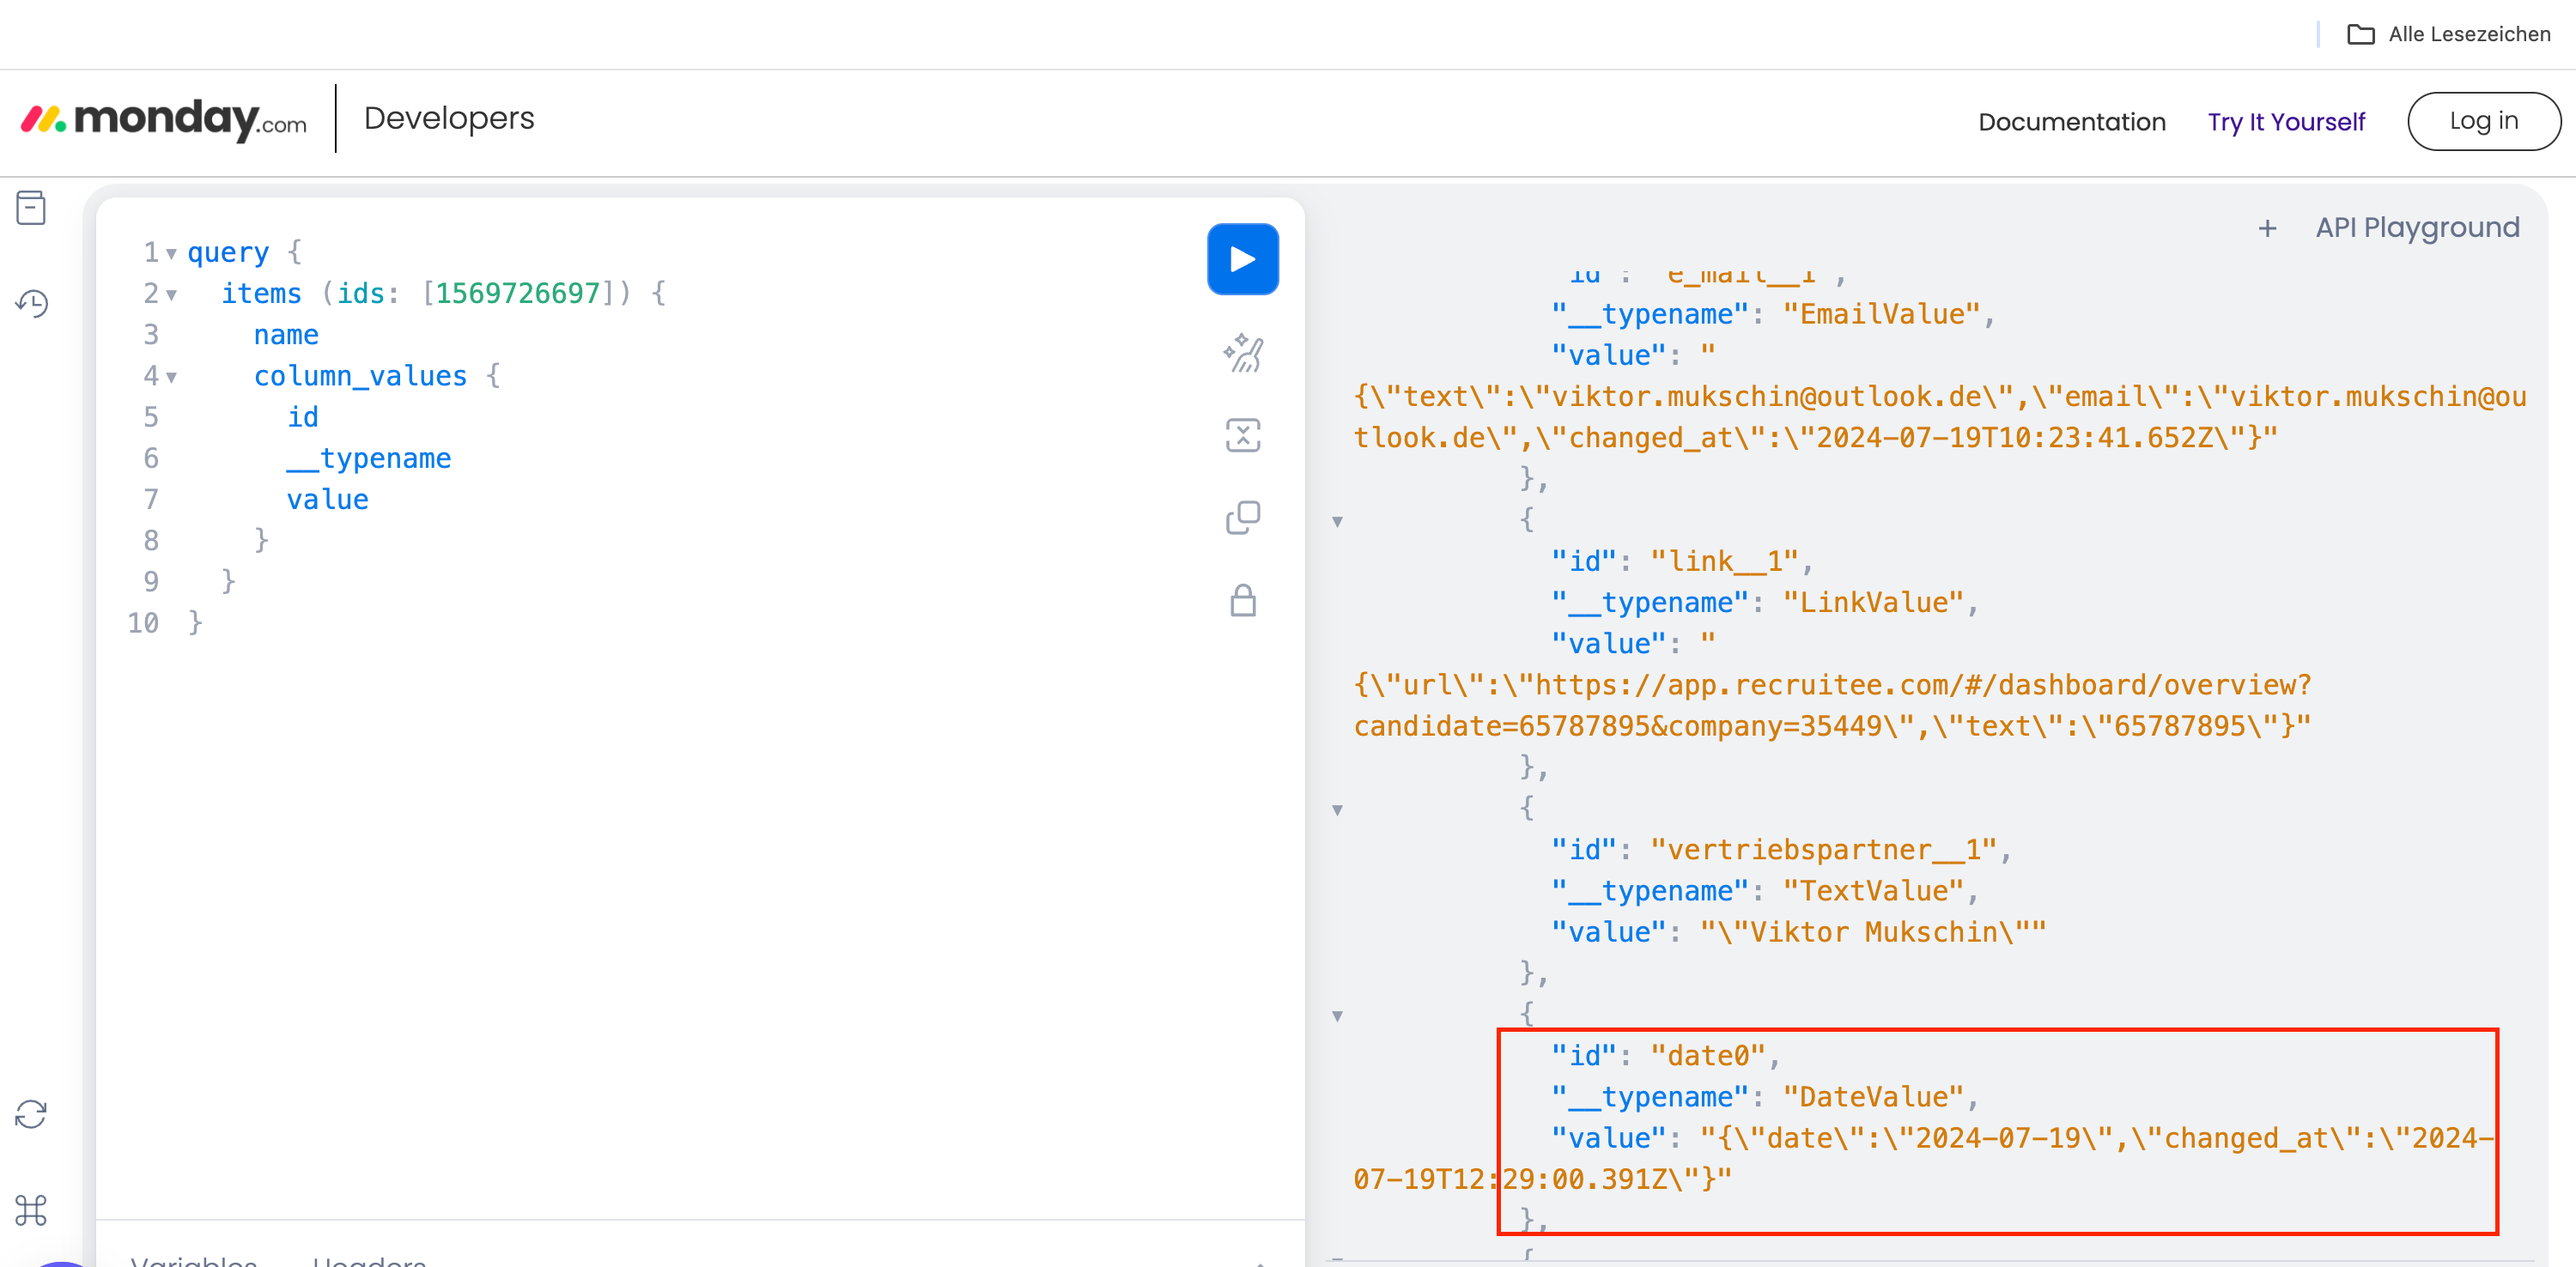Go to monday.com logo home
2576x1267 pixels.
pyautogui.click(x=164, y=119)
